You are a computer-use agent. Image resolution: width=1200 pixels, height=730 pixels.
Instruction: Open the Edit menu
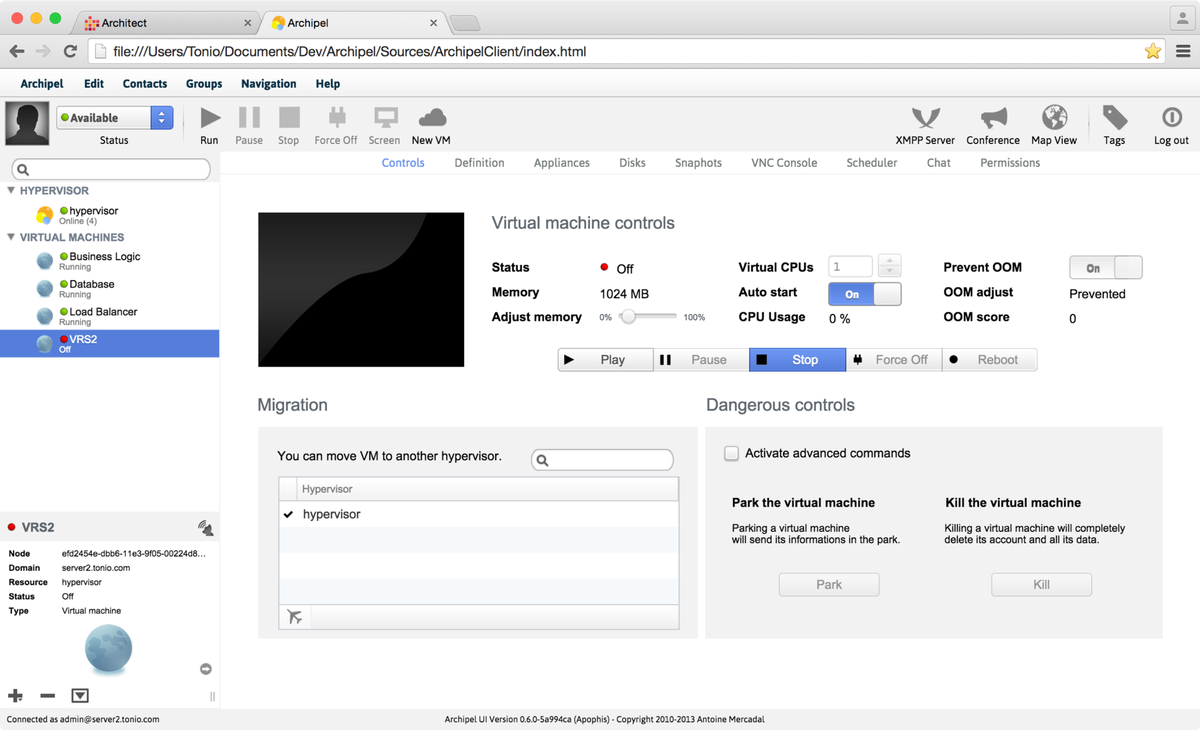click(94, 84)
